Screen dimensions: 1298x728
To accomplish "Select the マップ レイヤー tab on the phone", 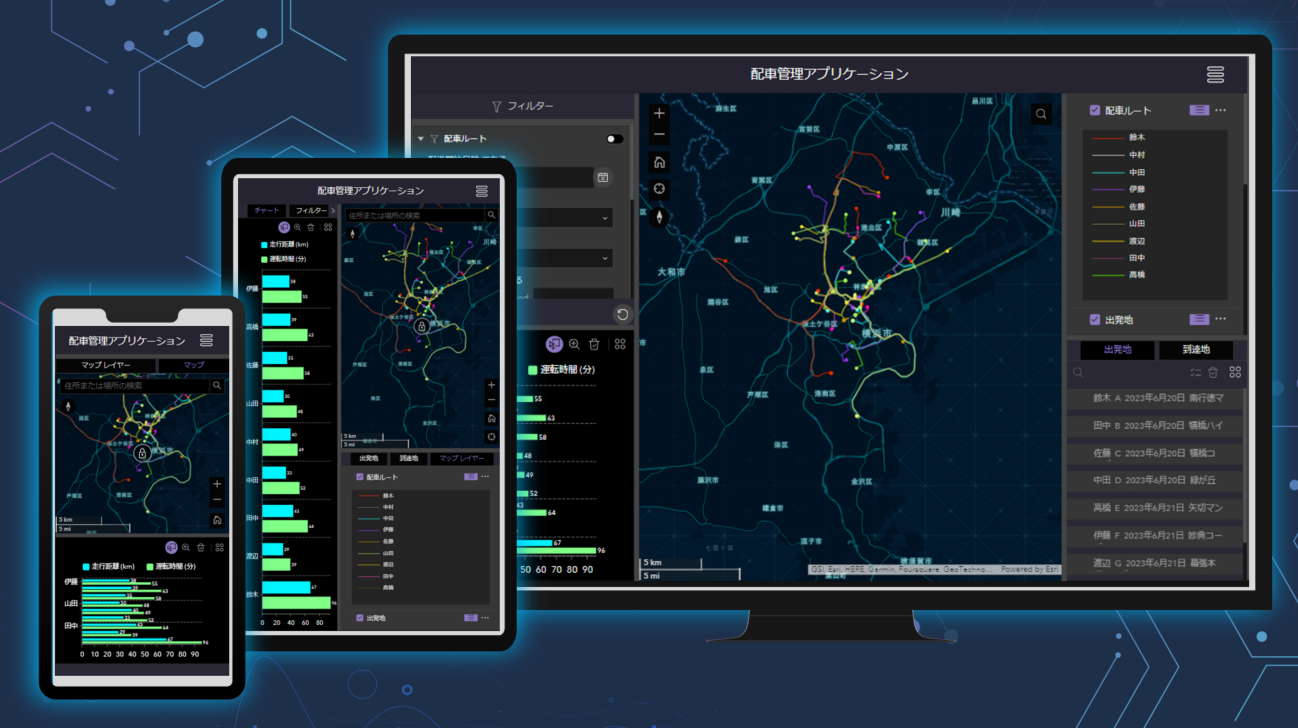I will (105, 365).
